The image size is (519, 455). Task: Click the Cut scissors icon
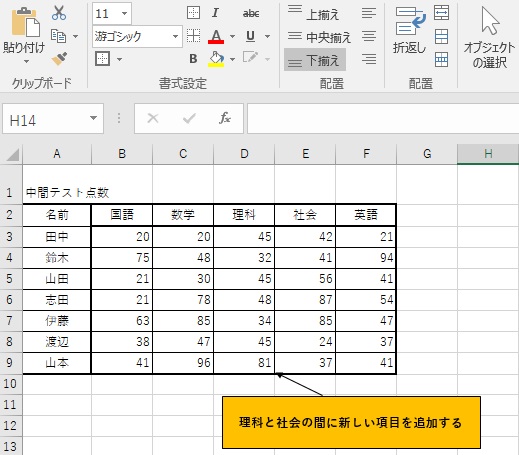59,13
